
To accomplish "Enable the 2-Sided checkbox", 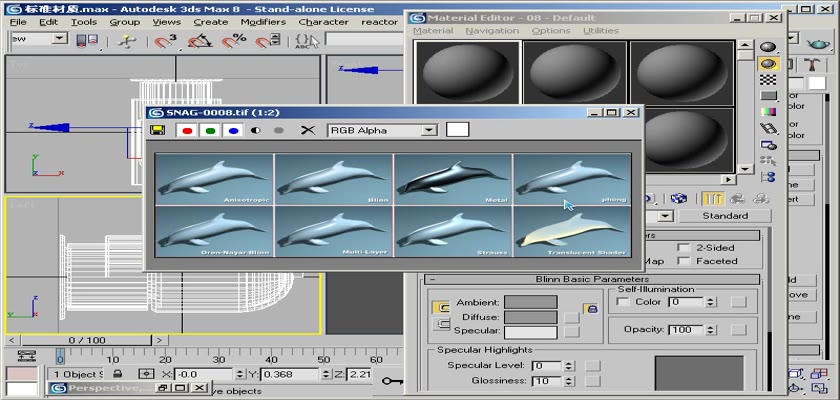I will 684,247.
